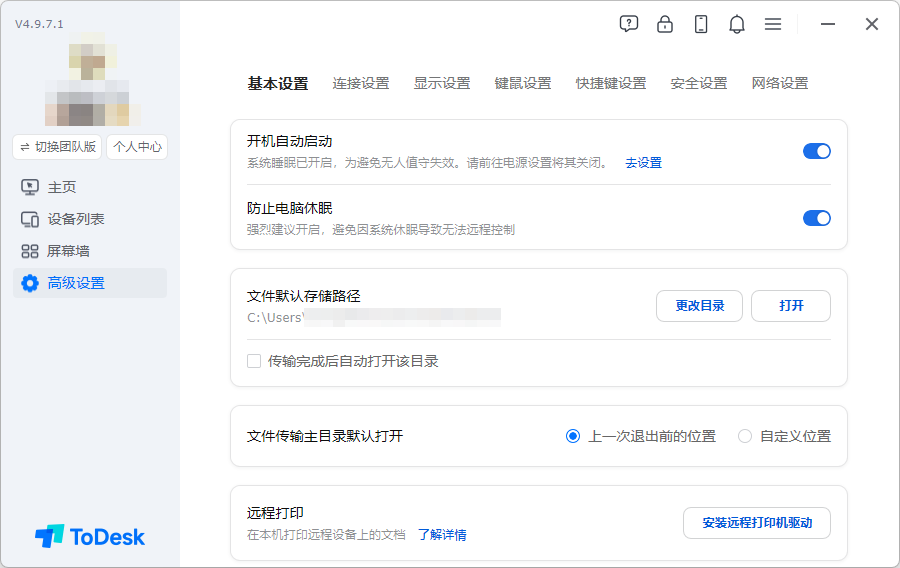Click the 打开 folder button
Viewport: 900px width, 568px height.
click(x=791, y=306)
